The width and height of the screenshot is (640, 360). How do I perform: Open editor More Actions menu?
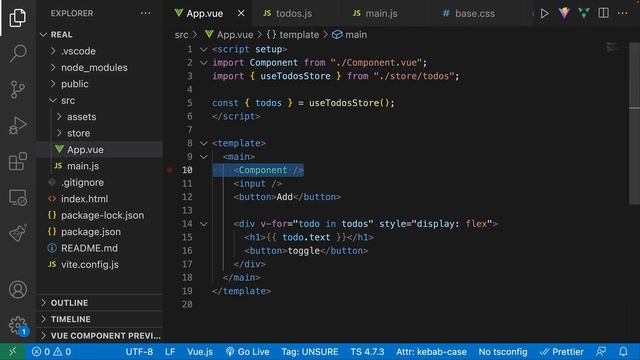tap(622, 13)
